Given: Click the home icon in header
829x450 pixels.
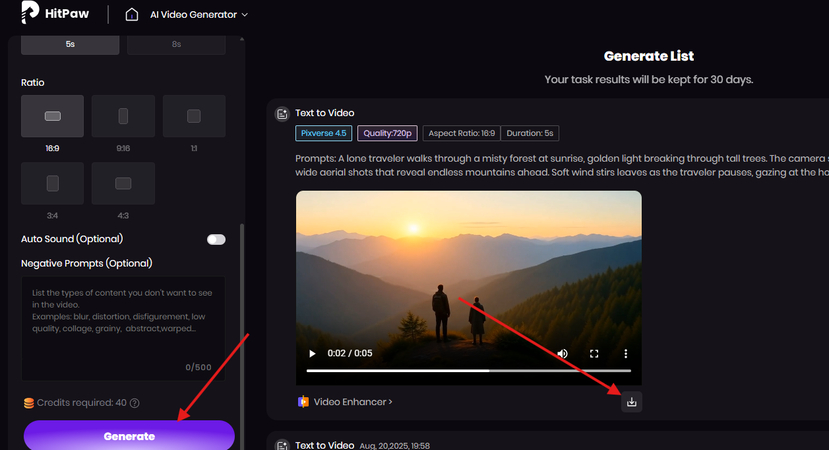Looking at the screenshot, I should pyautogui.click(x=132, y=15).
